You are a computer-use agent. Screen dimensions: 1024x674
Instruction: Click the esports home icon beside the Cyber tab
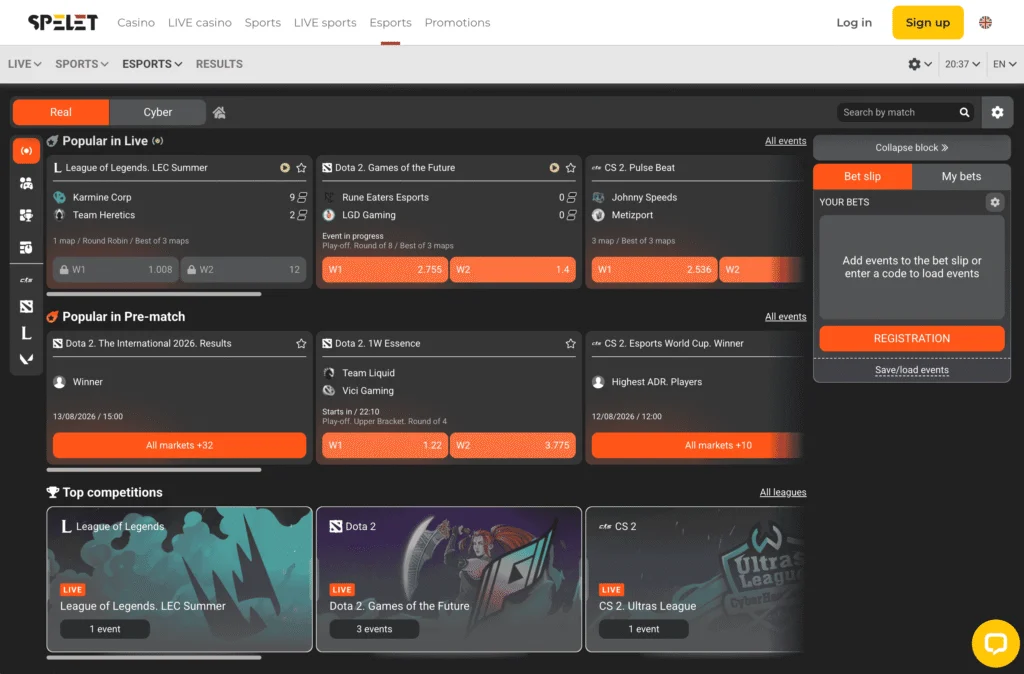coord(219,112)
